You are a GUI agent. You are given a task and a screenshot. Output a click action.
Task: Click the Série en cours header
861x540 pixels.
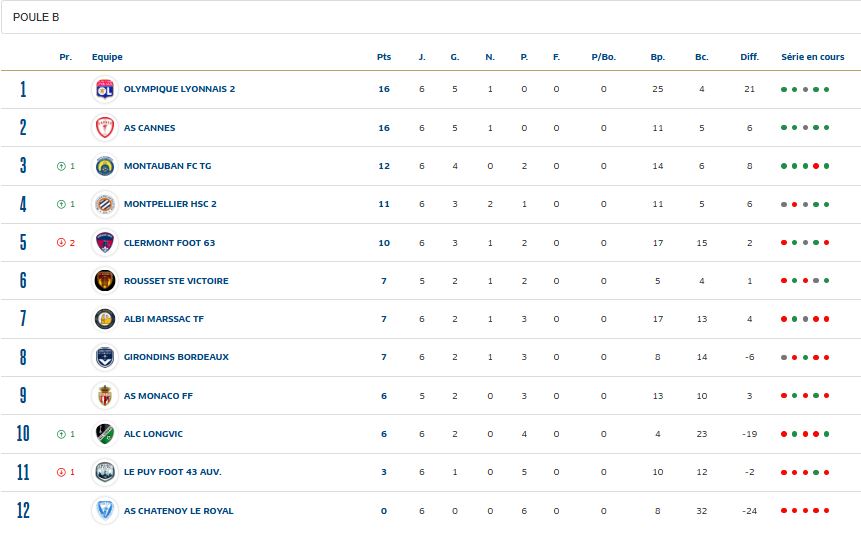[x=812, y=57]
